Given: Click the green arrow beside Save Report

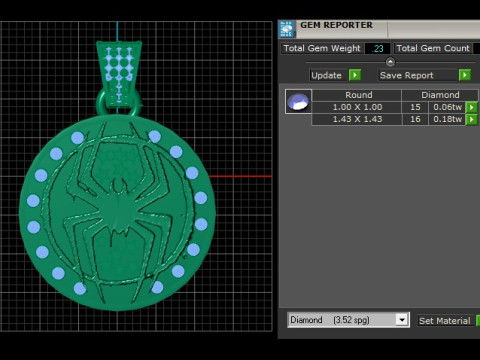Looking at the screenshot, I should (465, 75).
